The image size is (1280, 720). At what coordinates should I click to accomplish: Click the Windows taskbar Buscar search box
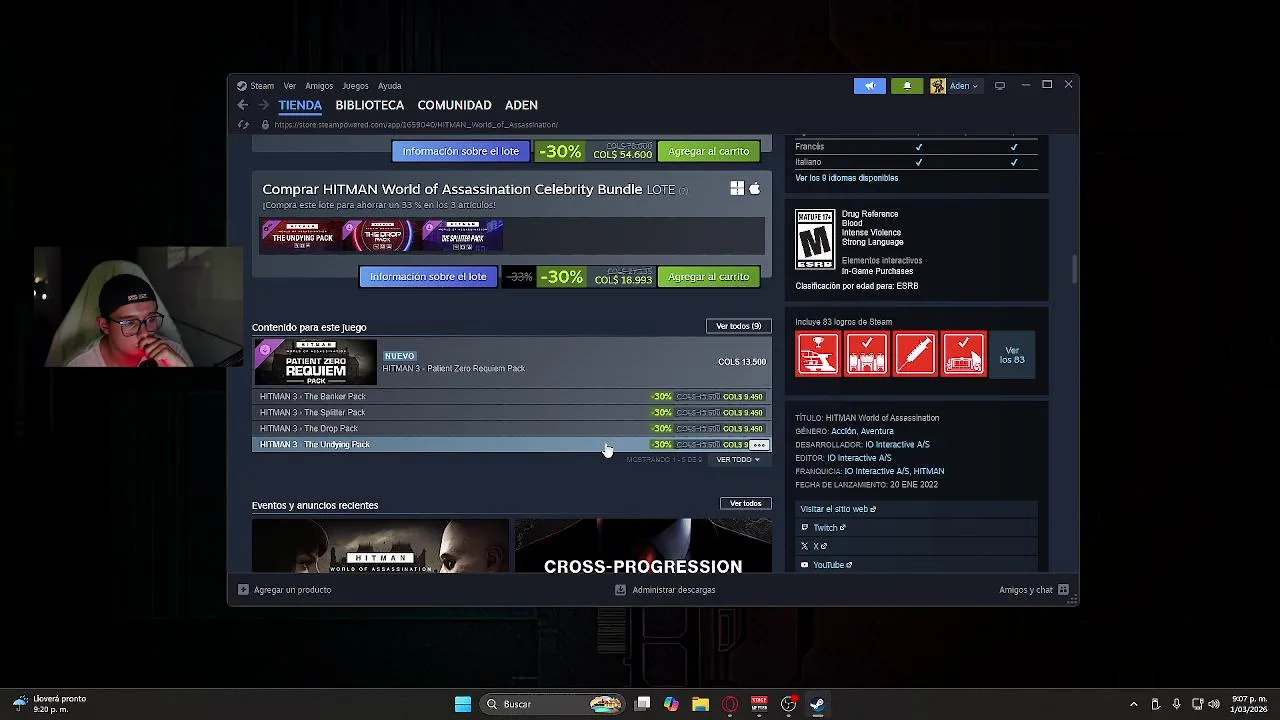tap(553, 704)
